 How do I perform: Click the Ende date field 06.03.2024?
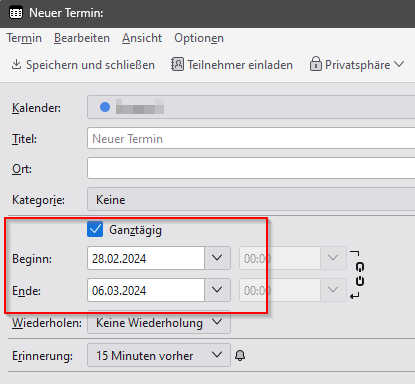[146, 290]
